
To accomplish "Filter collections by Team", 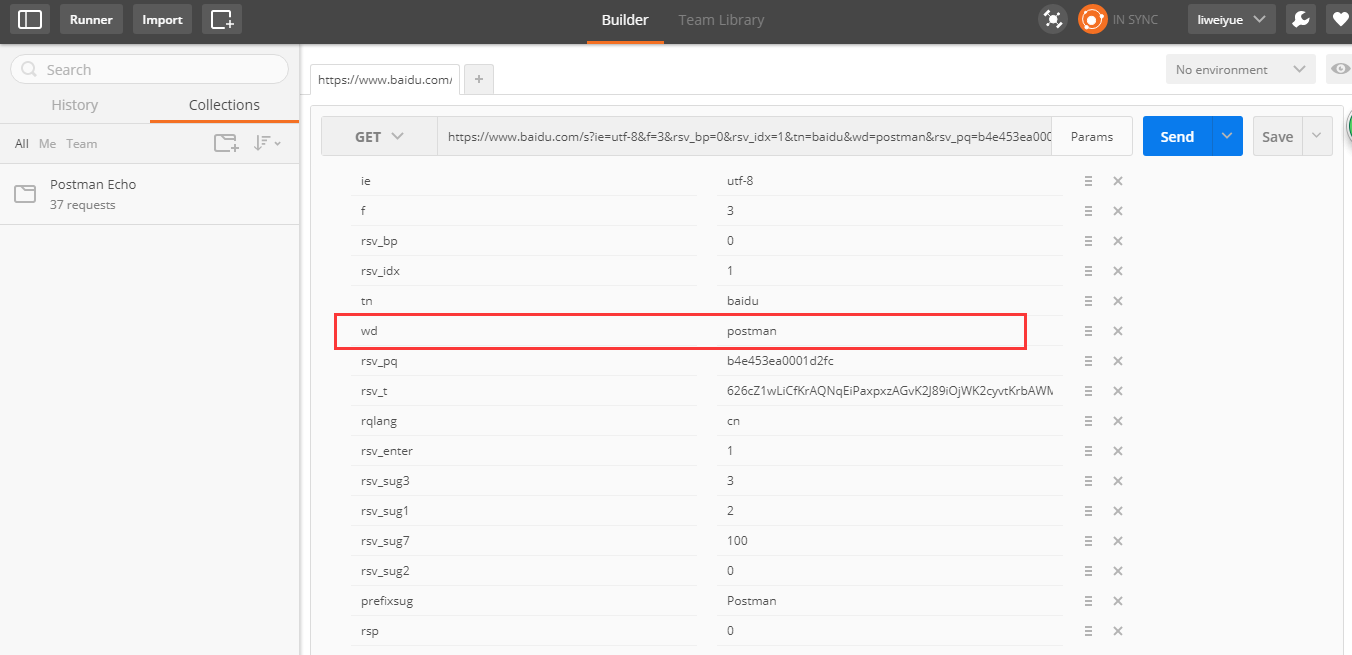I will pos(82,144).
